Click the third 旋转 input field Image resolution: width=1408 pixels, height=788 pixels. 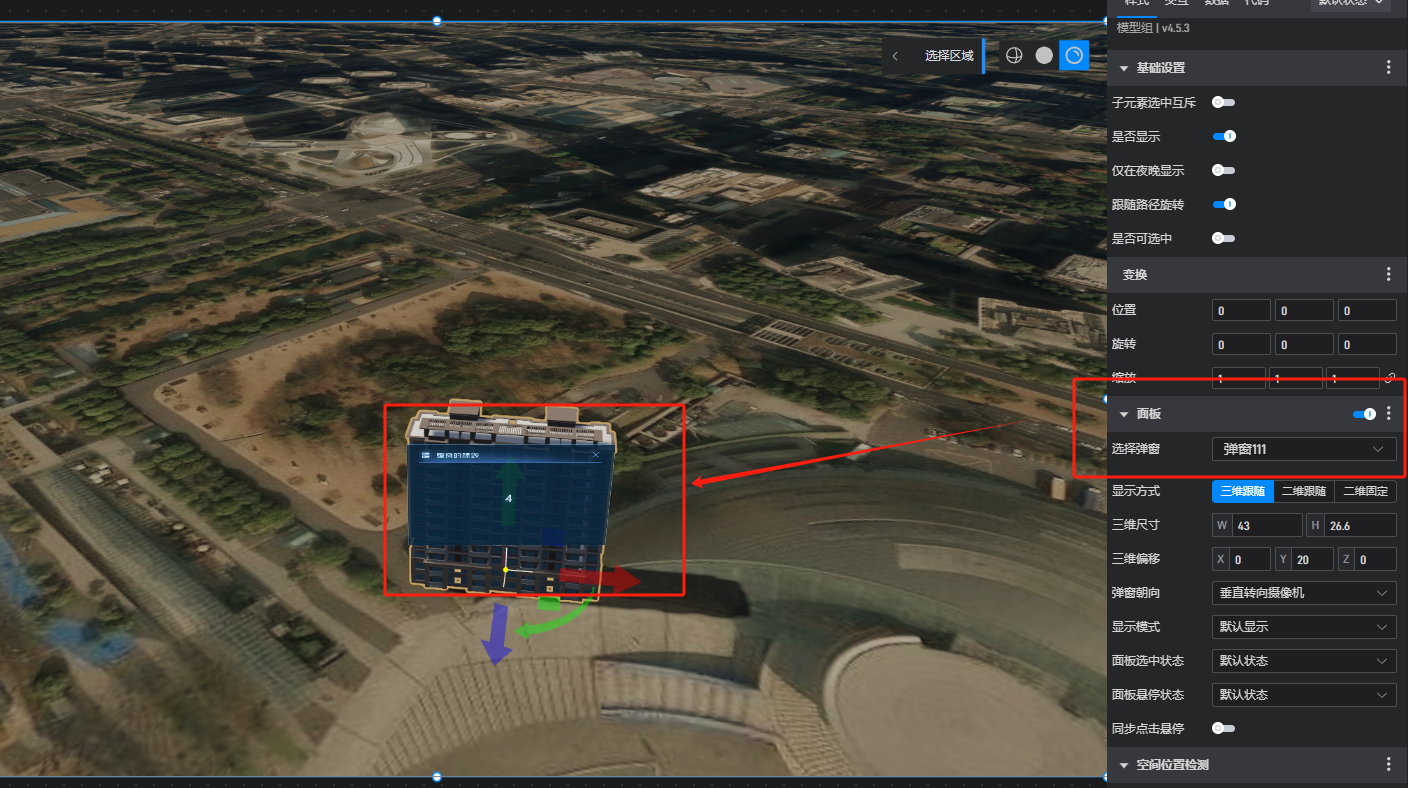tap(1367, 344)
